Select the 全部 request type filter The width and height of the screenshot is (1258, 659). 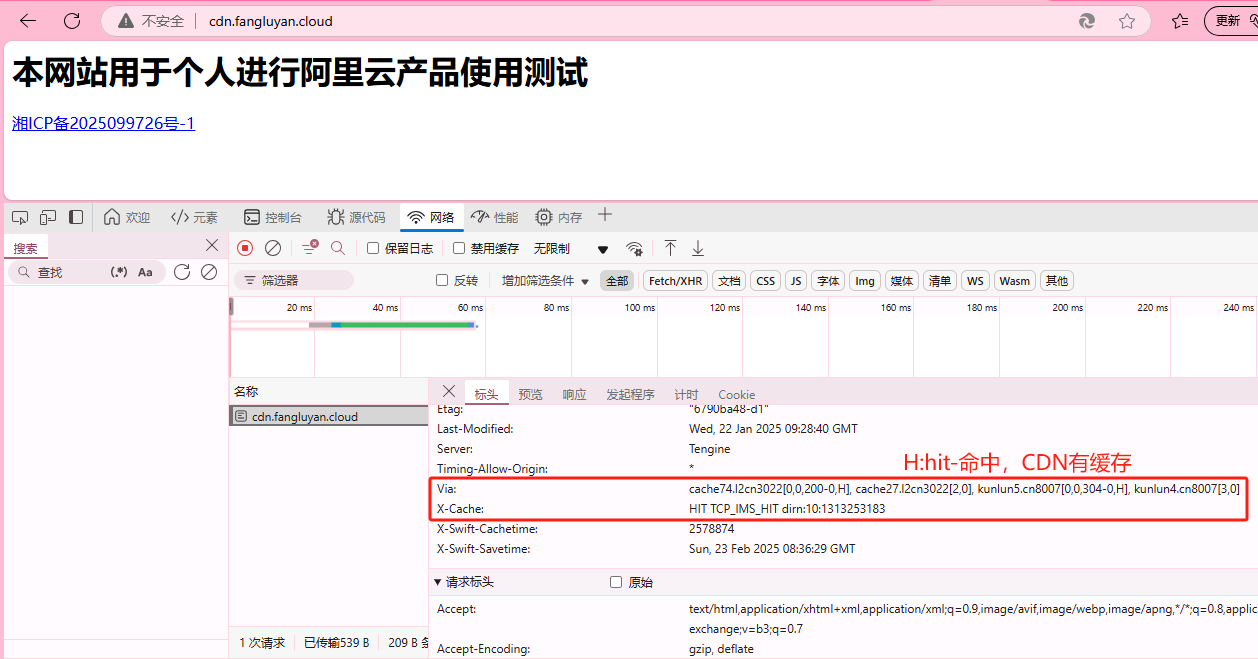click(617, 281)
